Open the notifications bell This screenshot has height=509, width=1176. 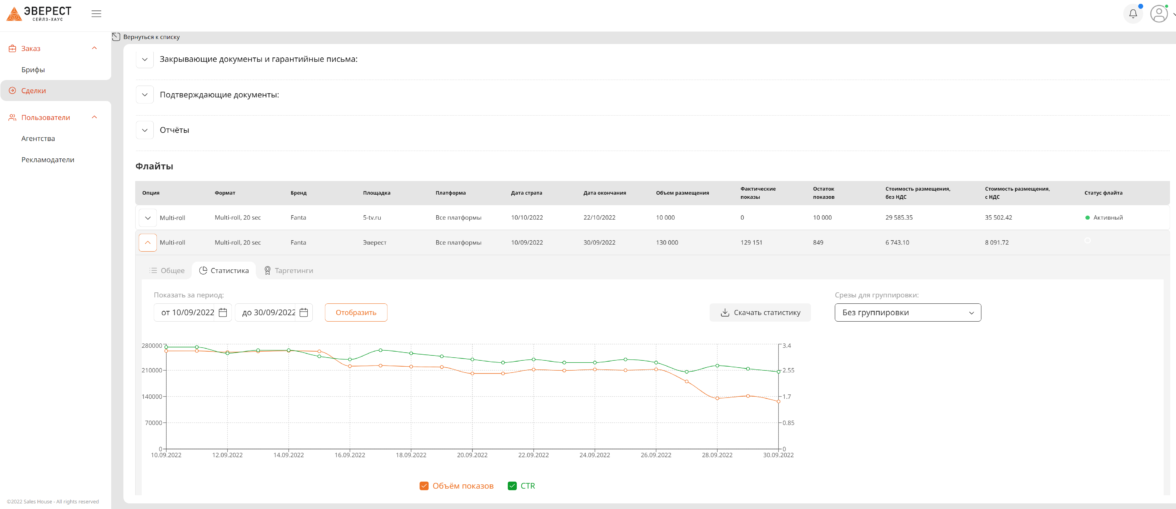coord(1133,13)
